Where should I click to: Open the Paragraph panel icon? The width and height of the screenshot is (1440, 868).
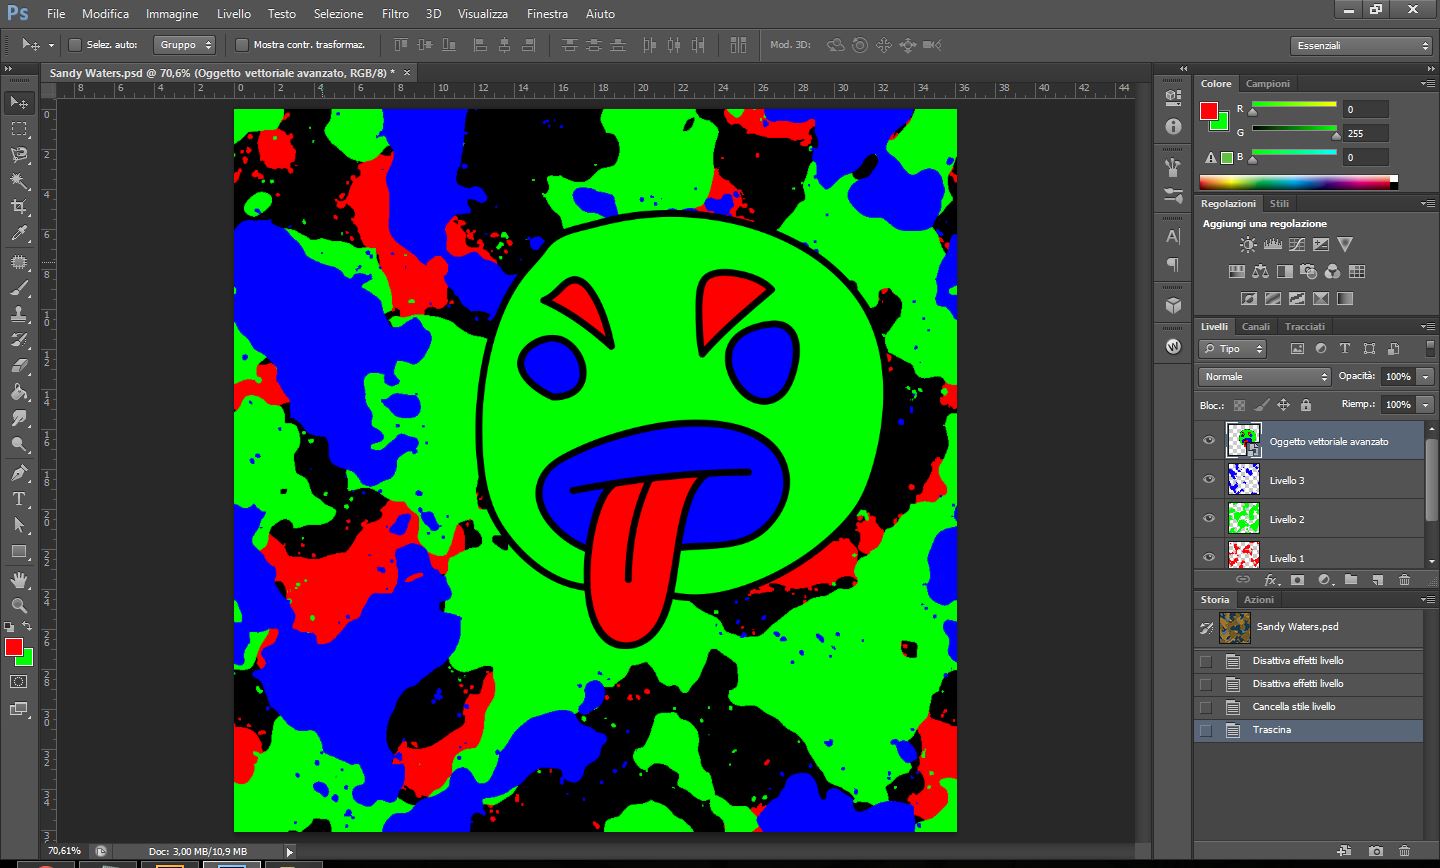click(x=1174, y=265)
